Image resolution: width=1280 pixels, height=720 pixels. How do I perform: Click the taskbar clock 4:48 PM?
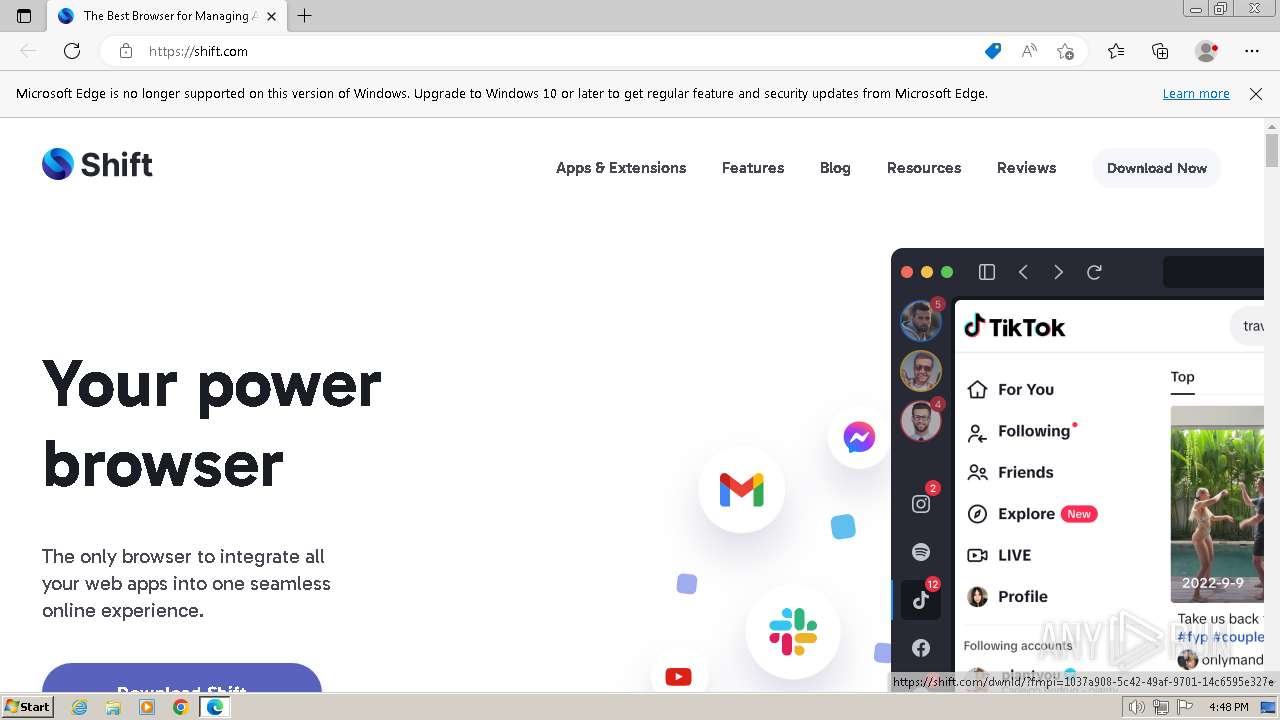[x=1228, y=707]
